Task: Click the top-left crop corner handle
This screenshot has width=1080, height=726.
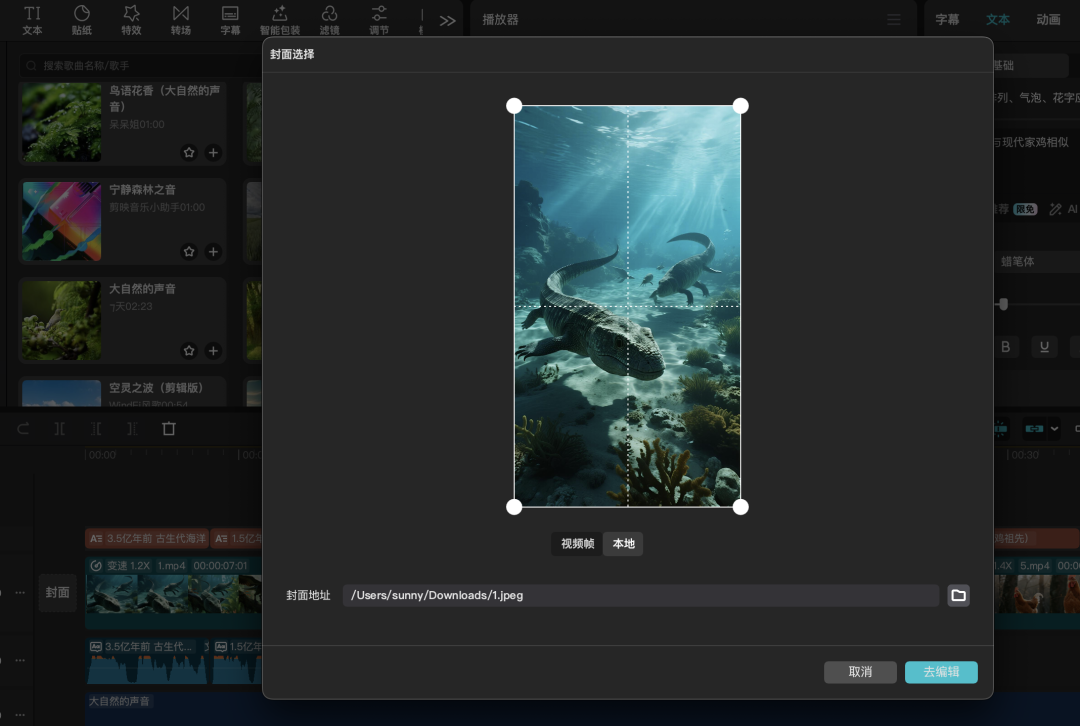Action: click(514, 106)
